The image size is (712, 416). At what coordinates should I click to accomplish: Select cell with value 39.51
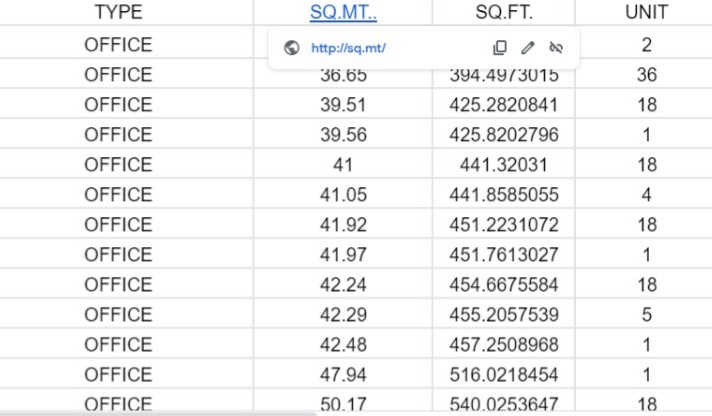coord(343,104)
